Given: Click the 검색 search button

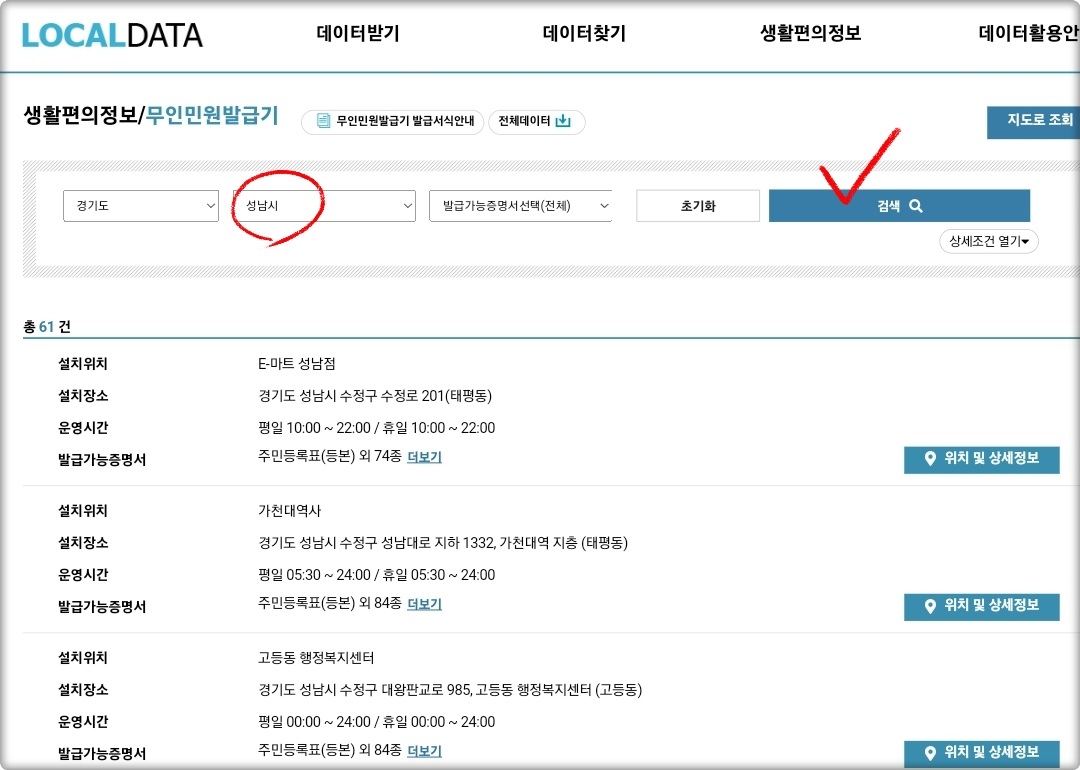Looking at the screenshot, I should (899, 206).
